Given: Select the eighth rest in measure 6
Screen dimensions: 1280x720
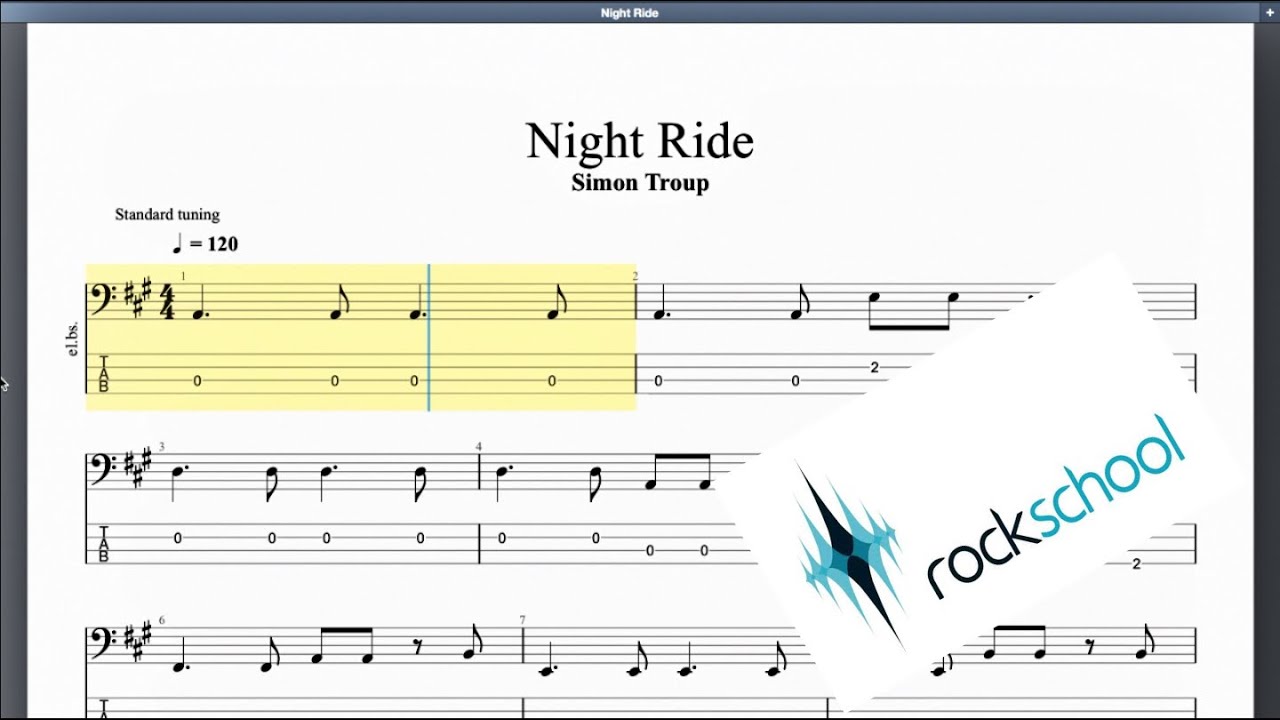Looking at the screenshot, I should click(x=418, y=647).
